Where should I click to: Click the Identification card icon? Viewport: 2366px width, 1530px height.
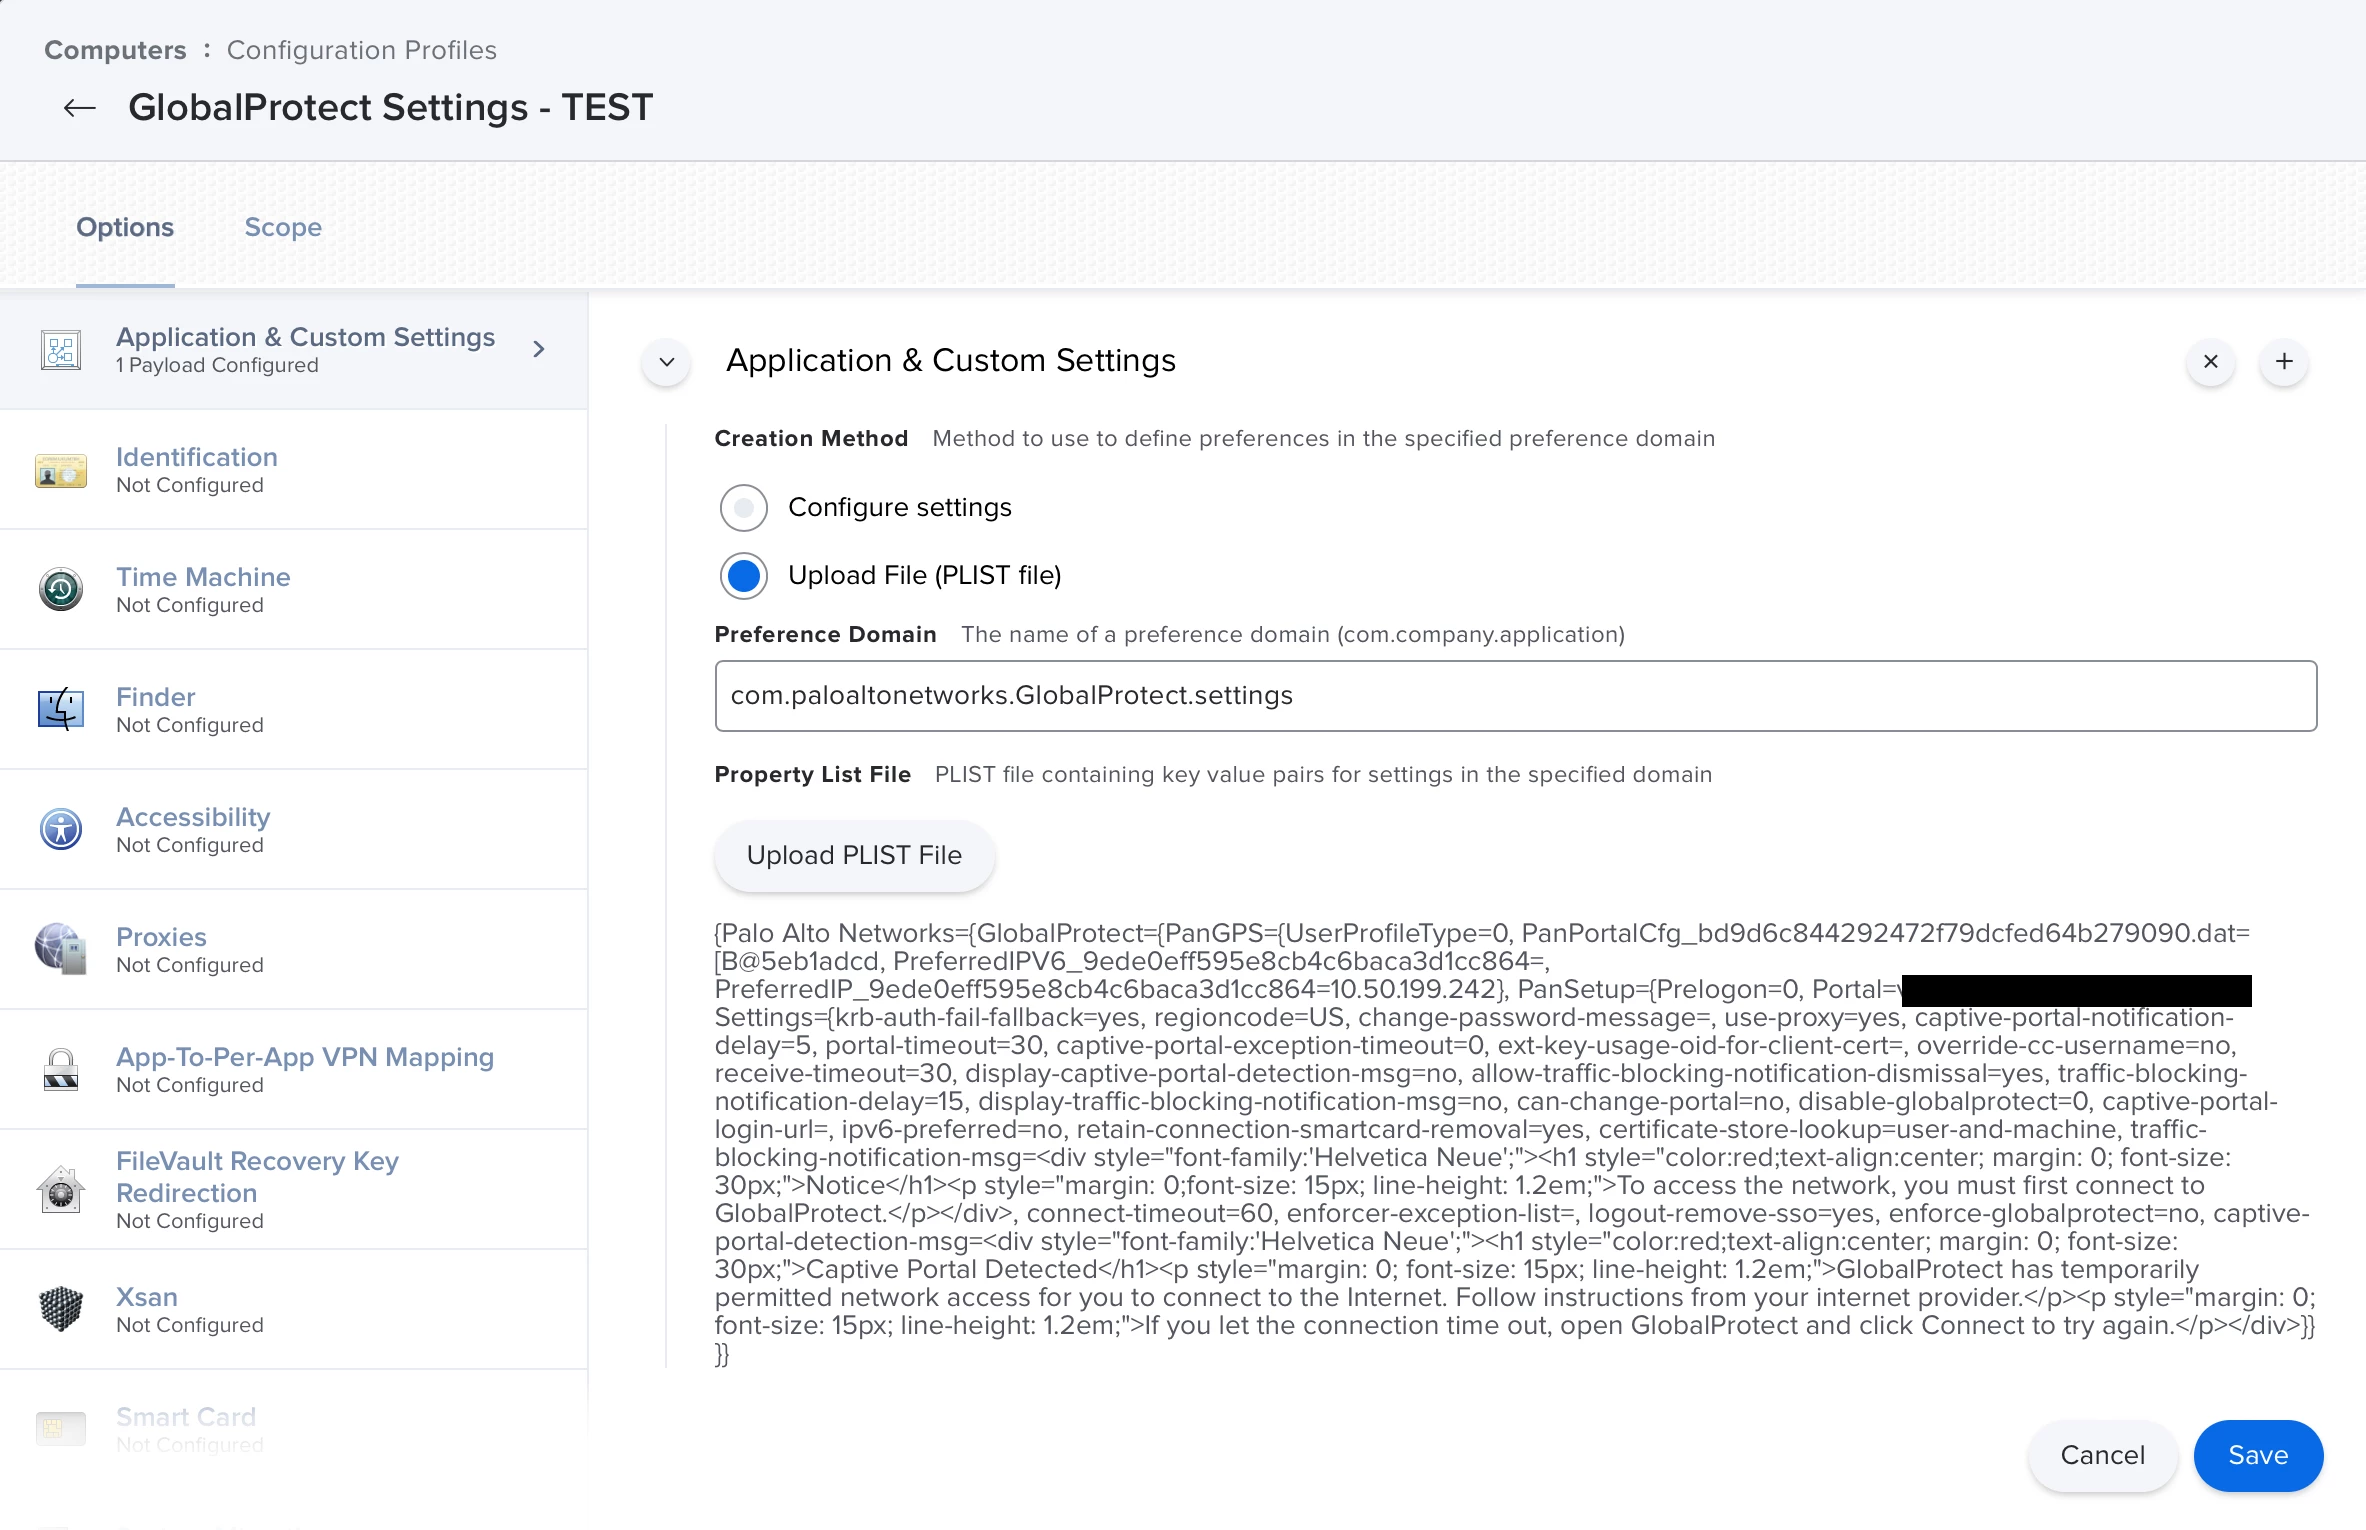point(61,470)
